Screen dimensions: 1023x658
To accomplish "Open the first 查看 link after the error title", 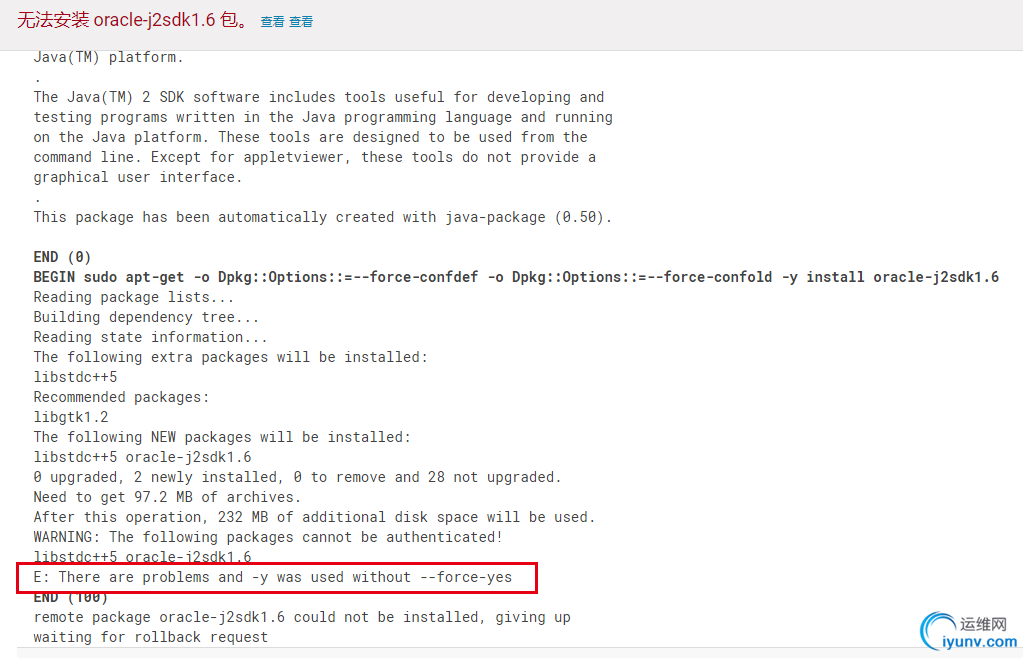I will coord(272,22).
